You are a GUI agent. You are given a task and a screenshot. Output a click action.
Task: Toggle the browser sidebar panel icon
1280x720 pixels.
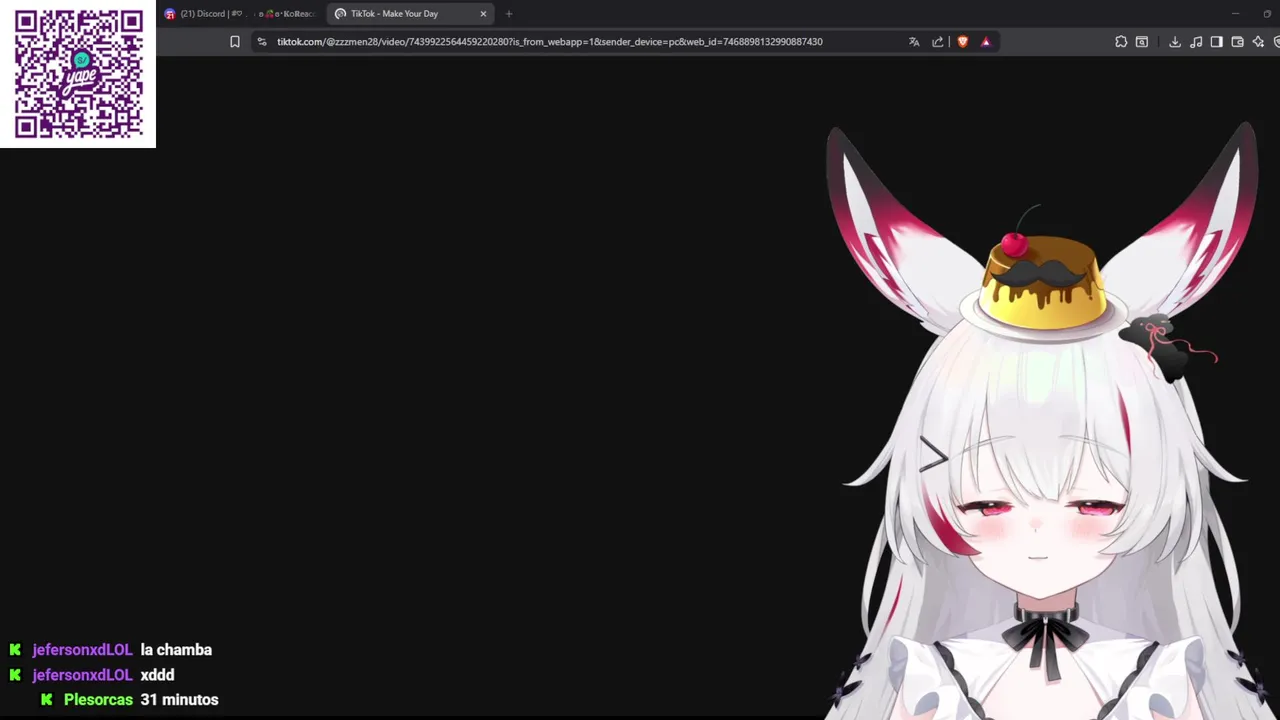pos(1217,42)
